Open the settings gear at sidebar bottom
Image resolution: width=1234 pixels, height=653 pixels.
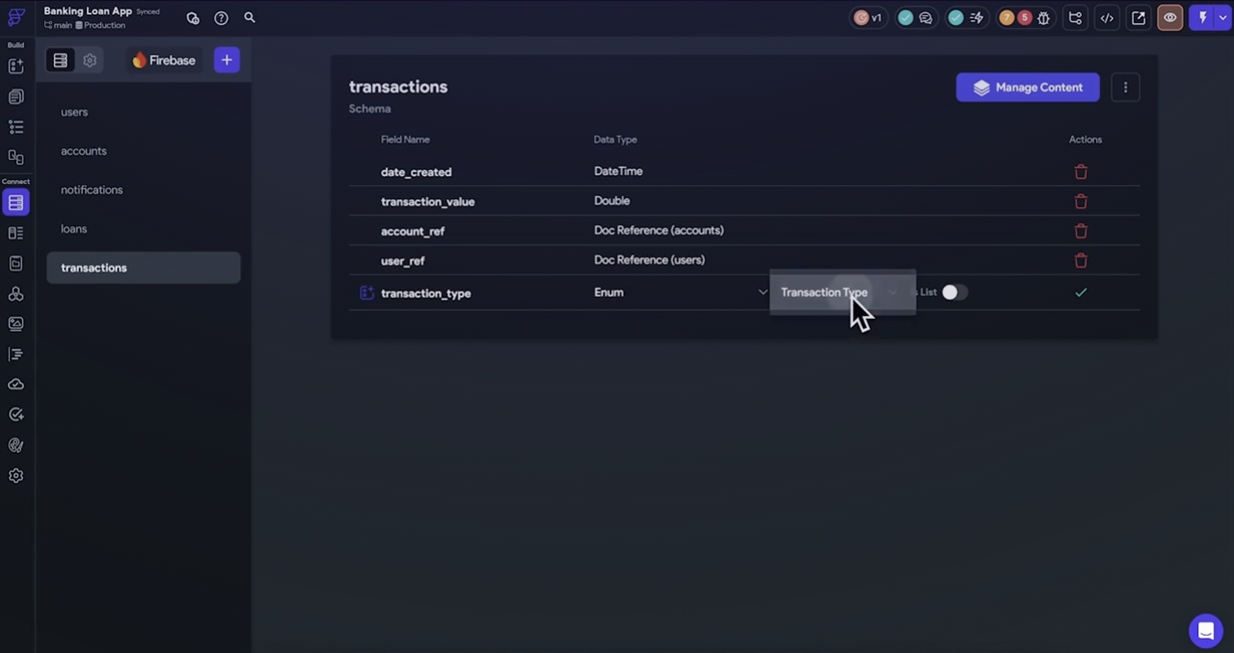16,476
